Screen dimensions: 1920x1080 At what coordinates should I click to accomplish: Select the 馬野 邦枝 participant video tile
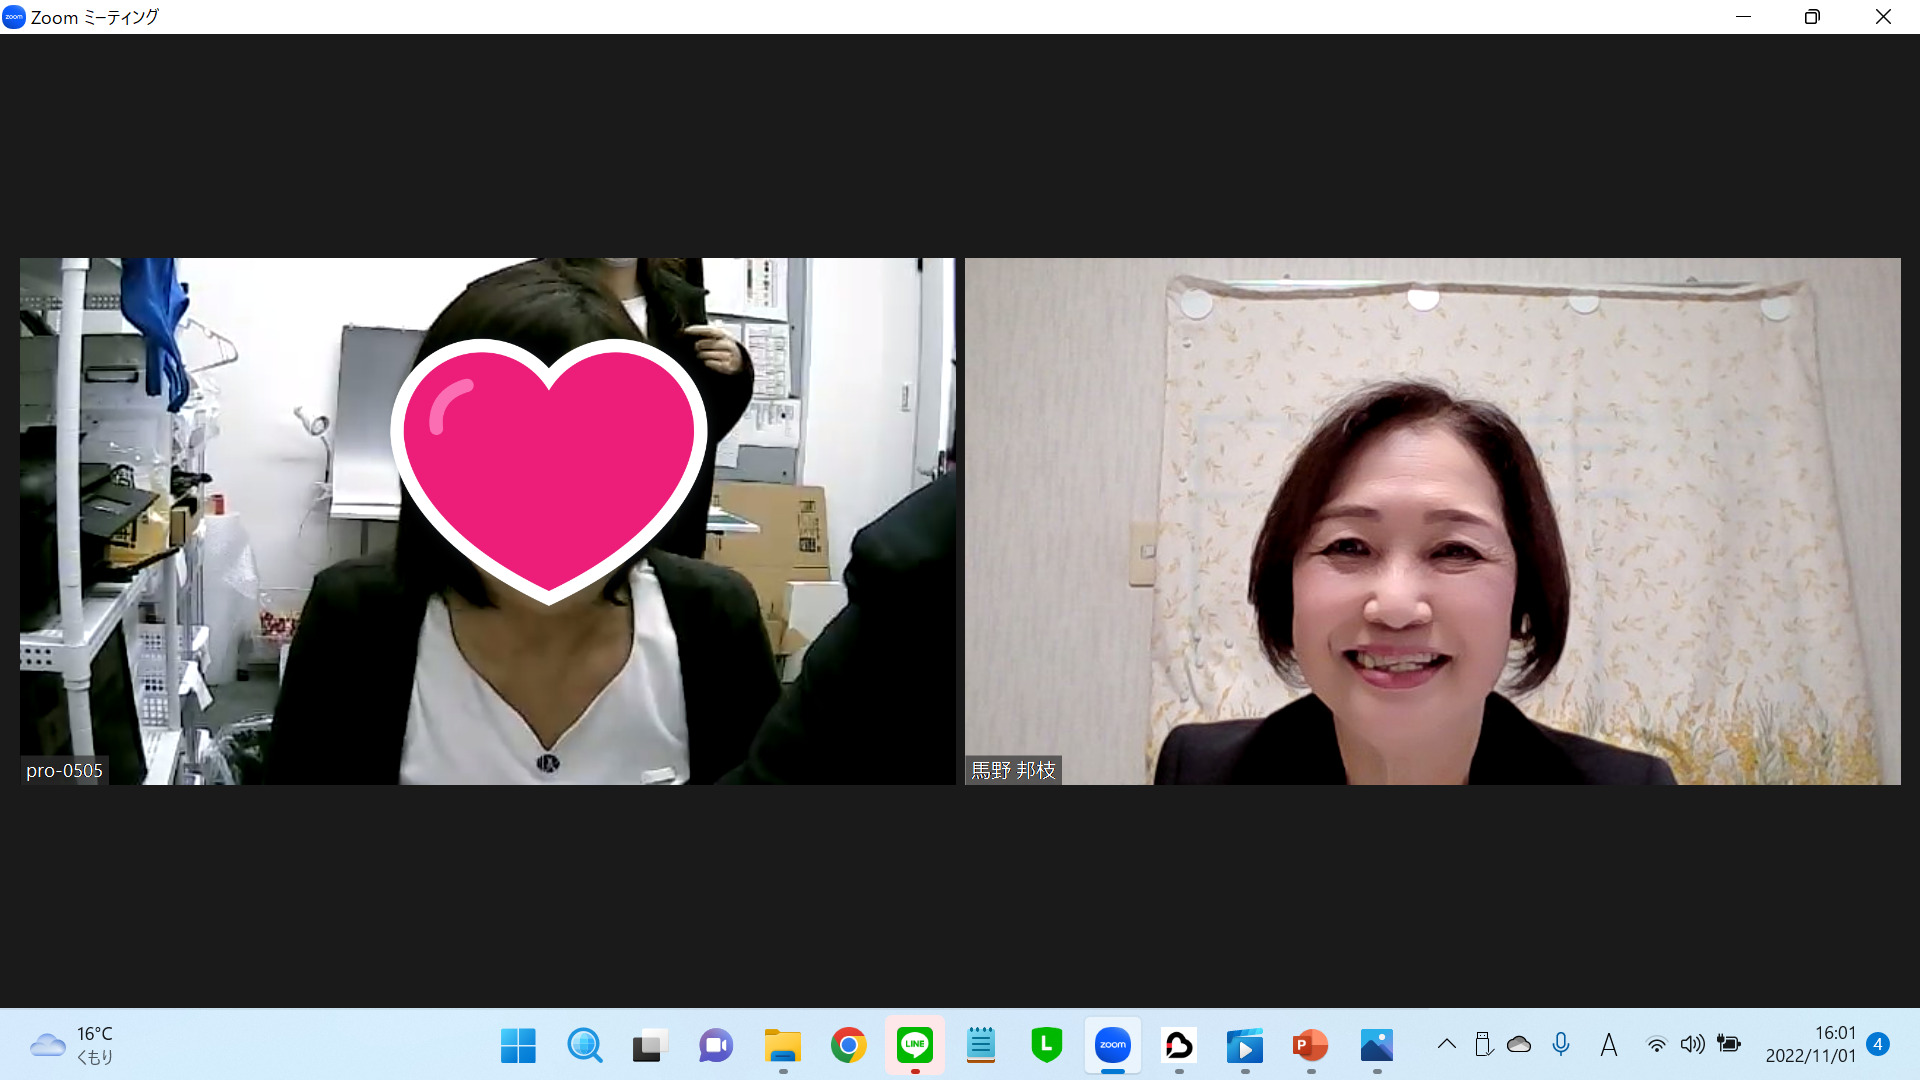(1432, 521)
